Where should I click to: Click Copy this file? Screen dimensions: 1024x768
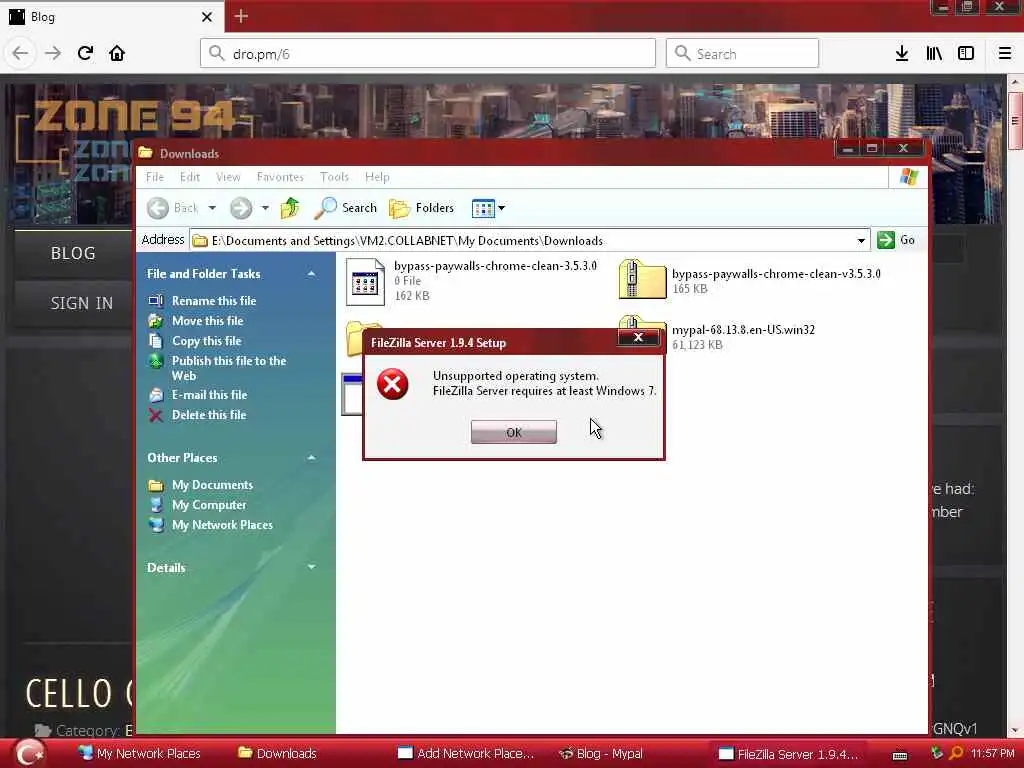click(206, 341)
